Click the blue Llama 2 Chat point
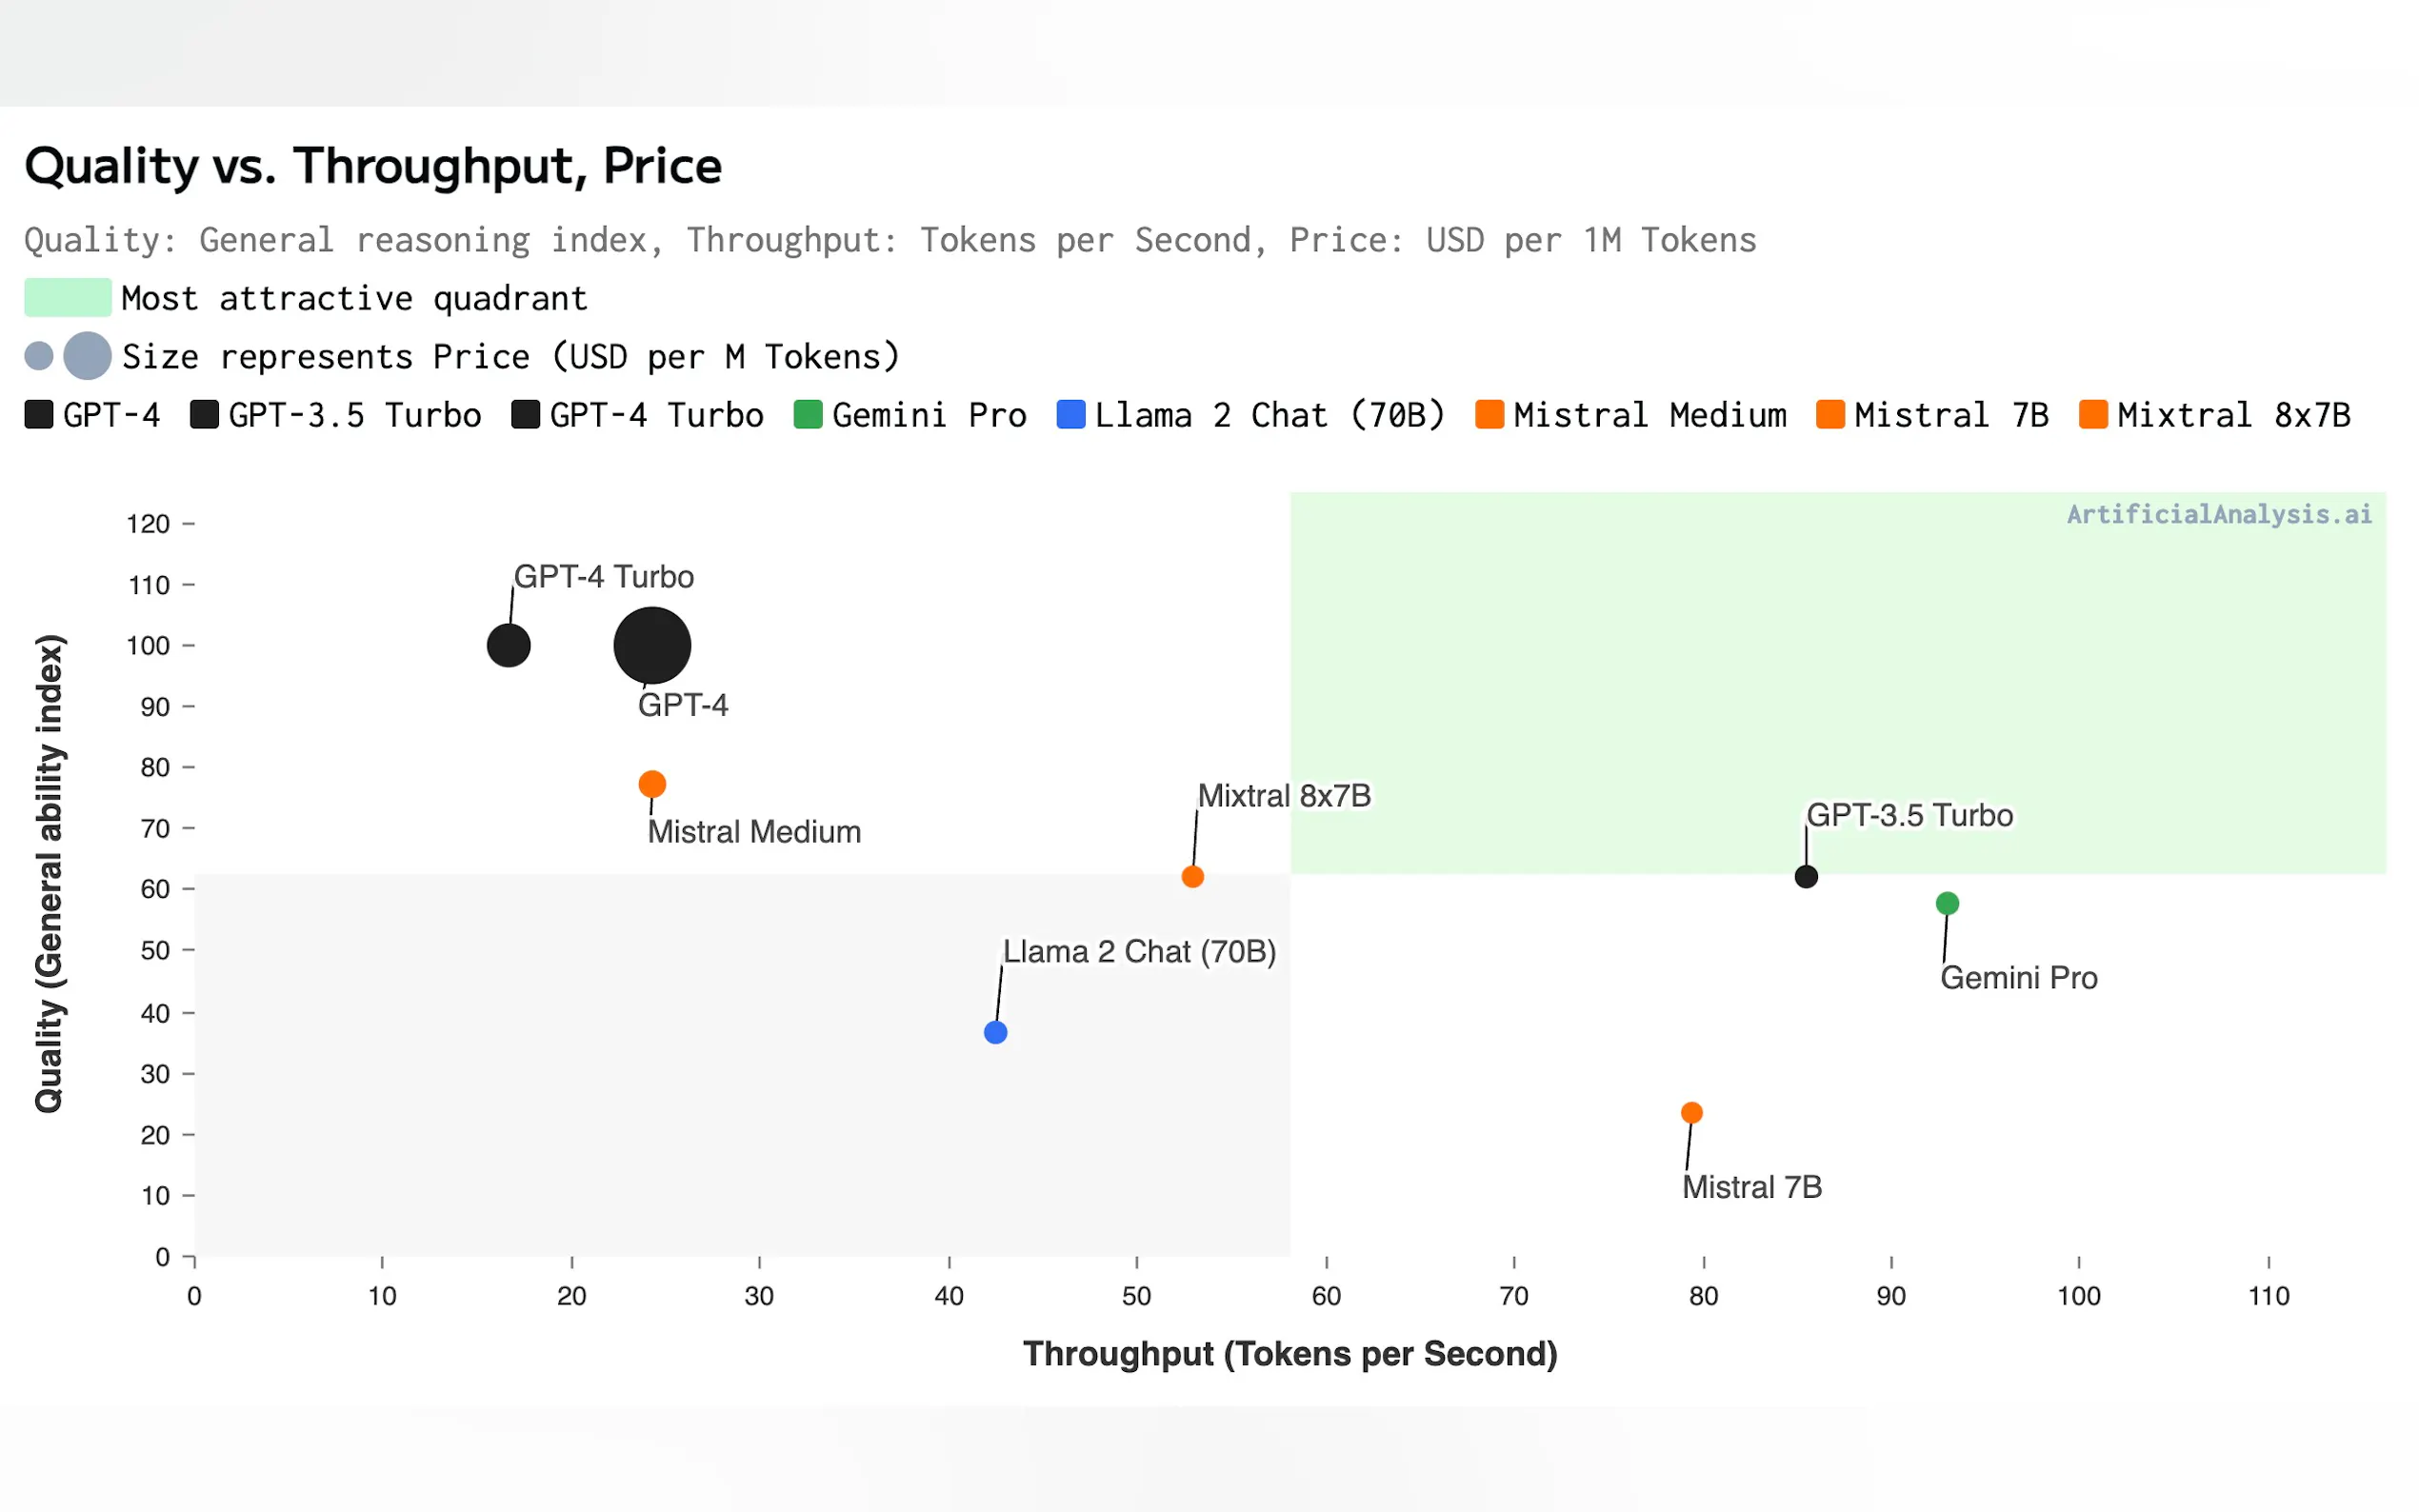The width and height of the screenshot is (2419, 1512). point(995,1032)
